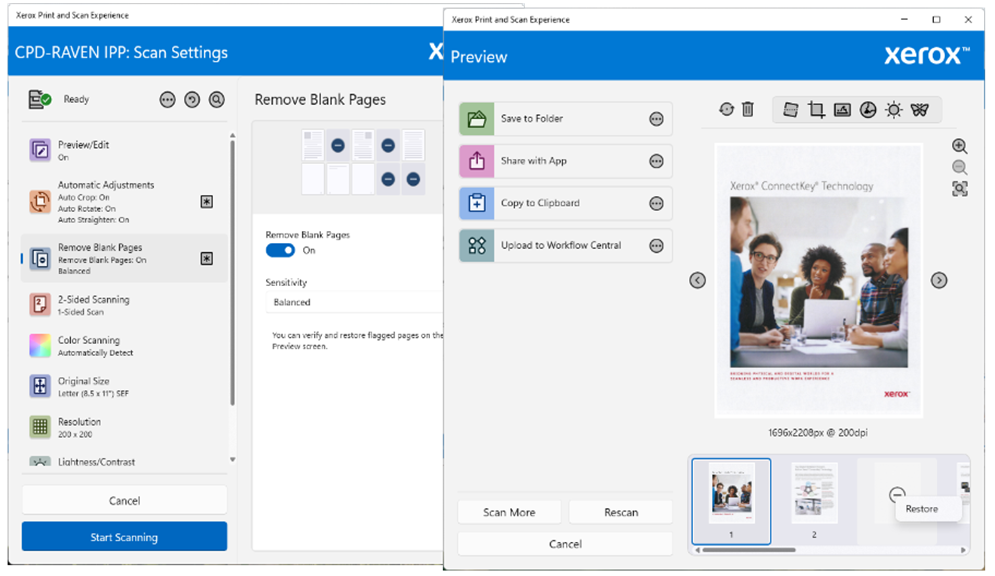995x576 pixels.
Task: Maximize the Preview window
Action: (x=936, y=20)
